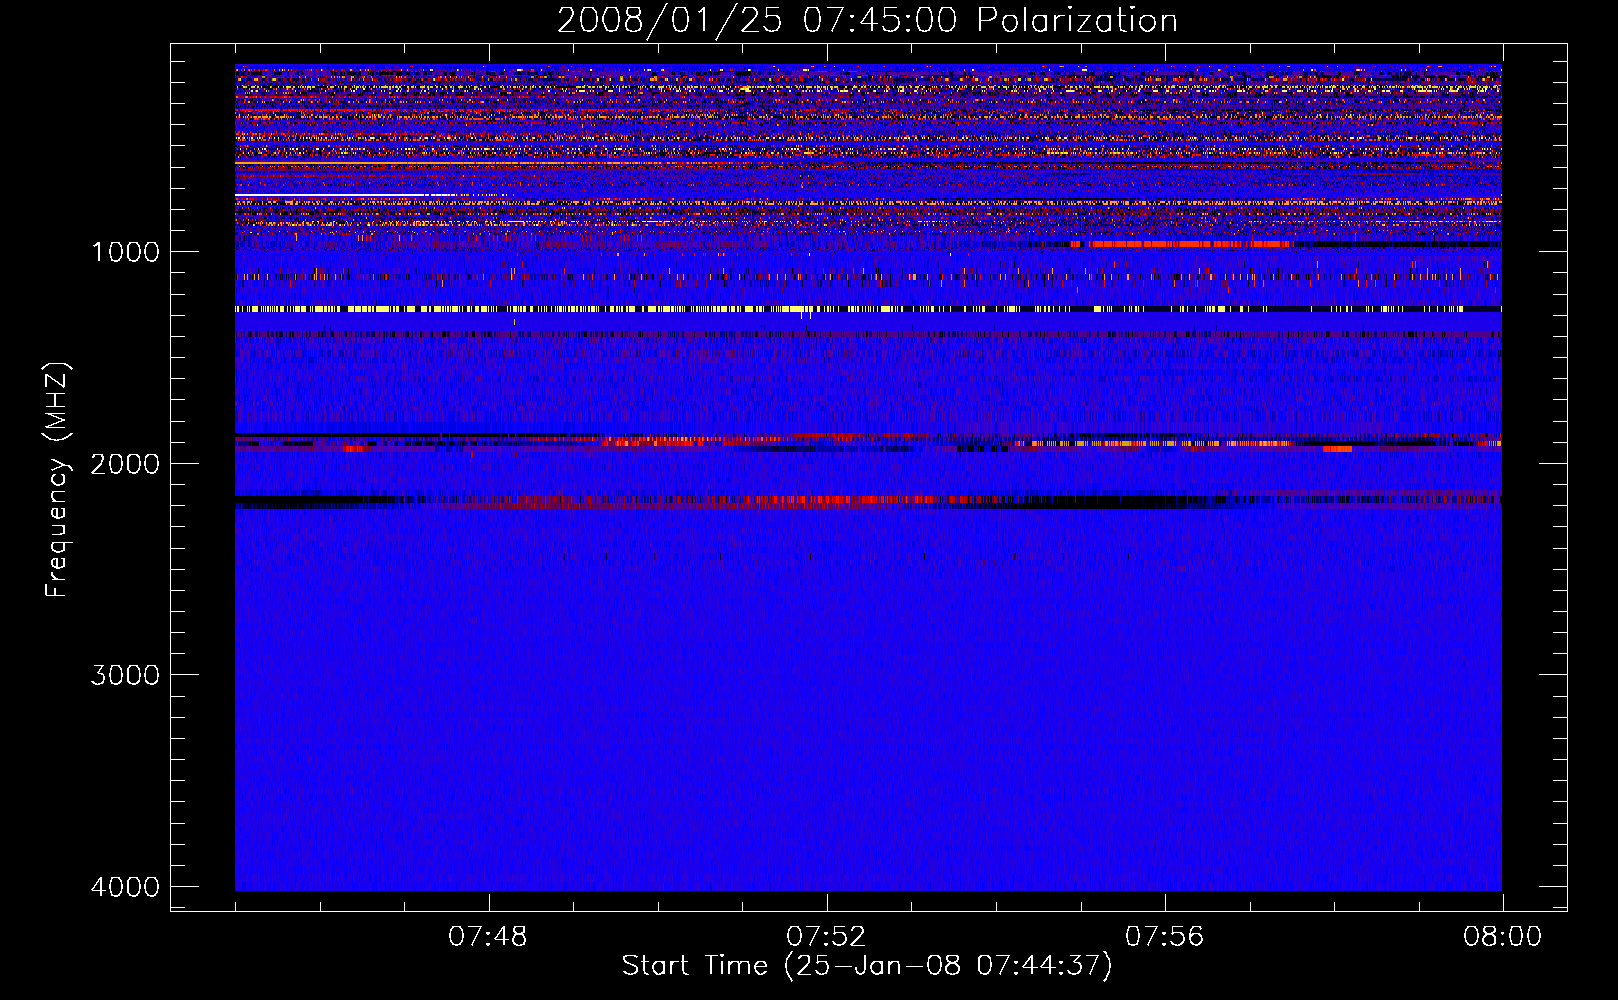
Task: Click the red streak just below 1000 MHz
Action: [1180, 244]
